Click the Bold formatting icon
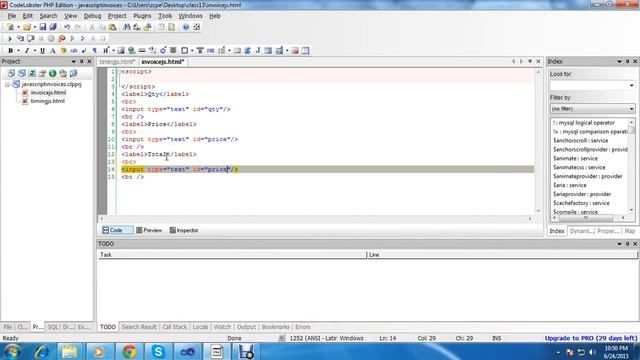This screenshot has width=640, height=360. click(x=10, y=51)
